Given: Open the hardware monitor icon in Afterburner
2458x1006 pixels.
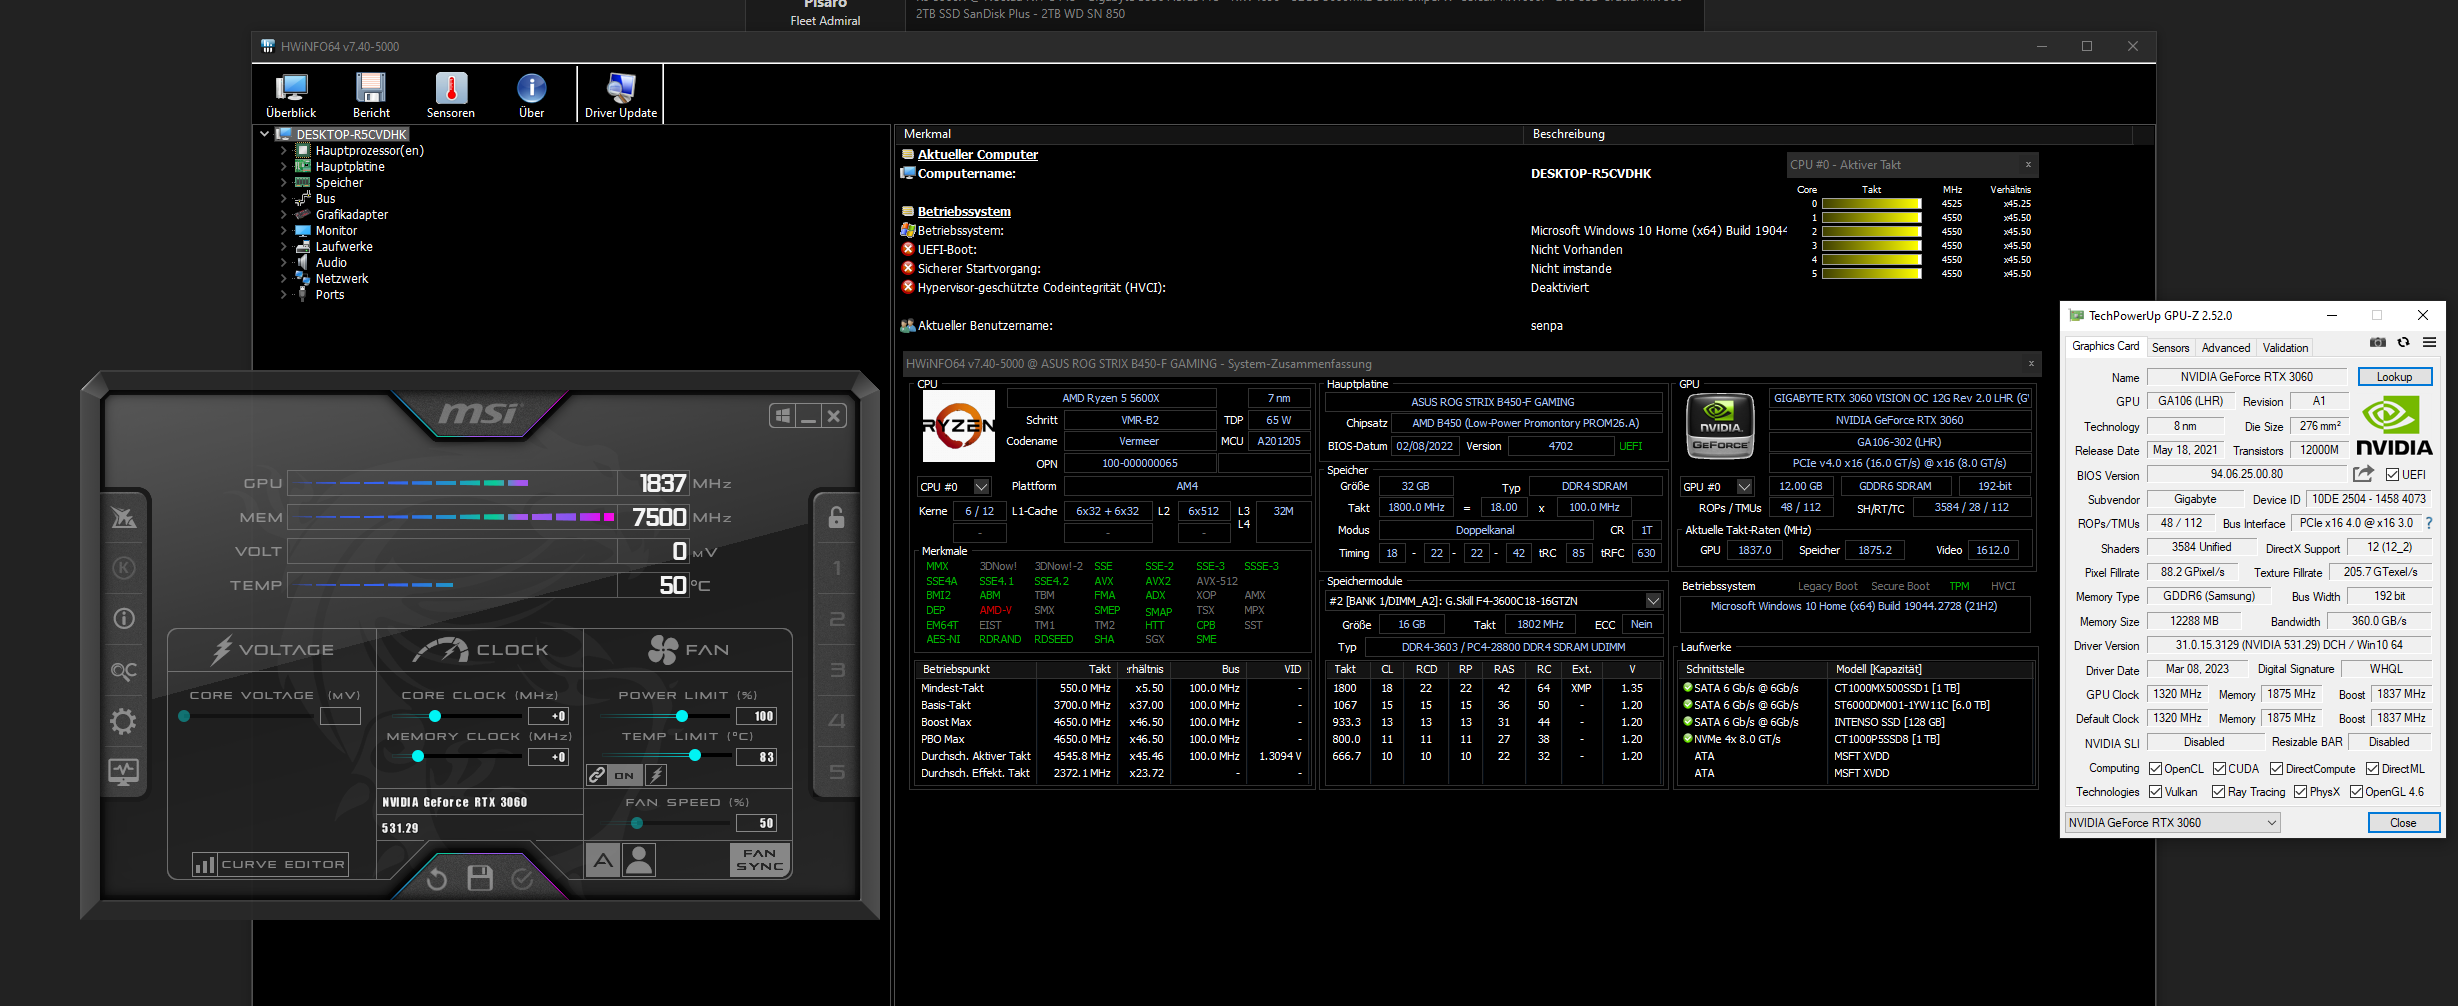Looking at the screenshot, I should 124,771.
